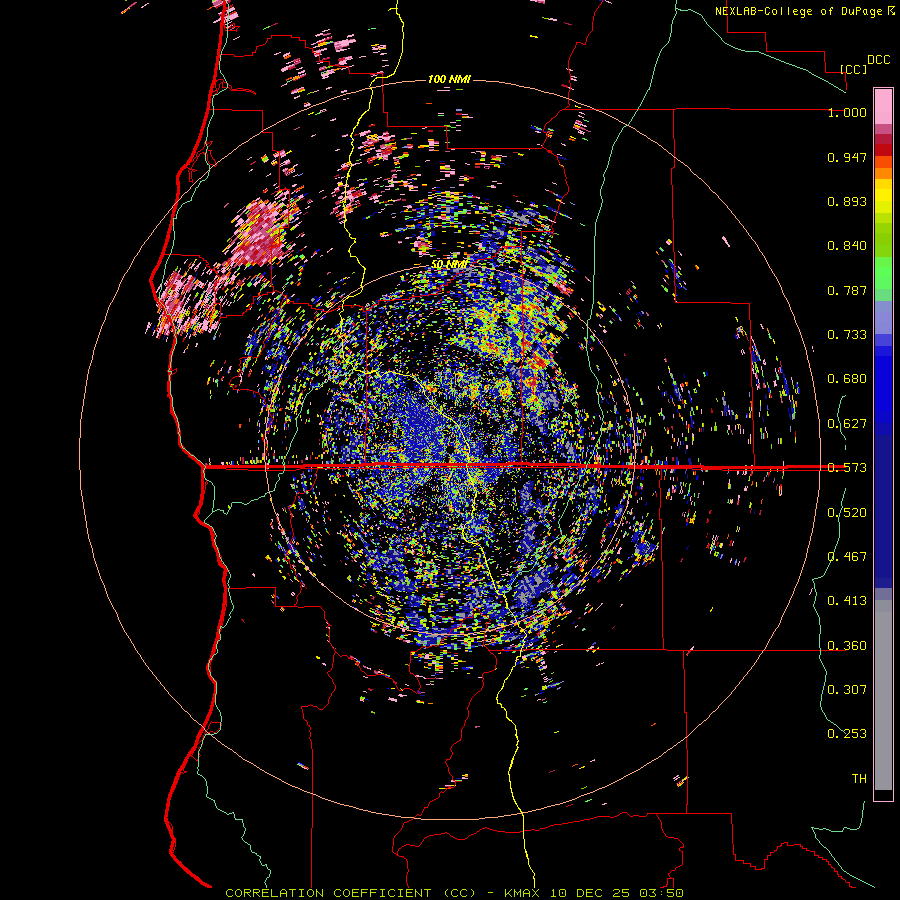Click the 0.307 scale label
The height and width of the screenshot is (900, 900).
point(847,689)
